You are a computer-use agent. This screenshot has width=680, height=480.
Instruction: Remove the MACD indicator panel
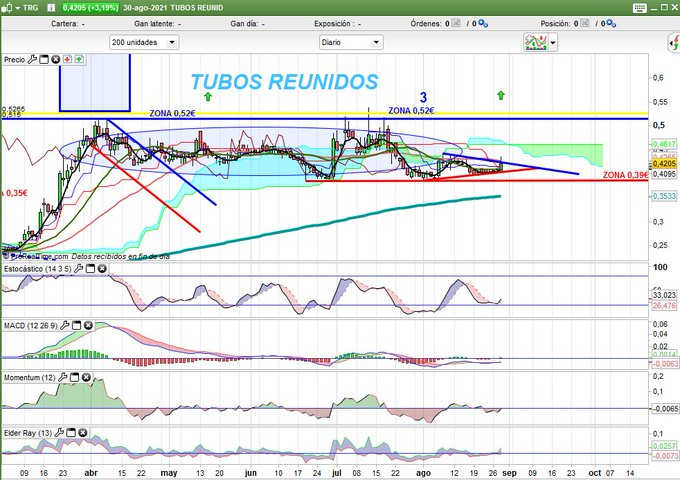coord(88,325)
